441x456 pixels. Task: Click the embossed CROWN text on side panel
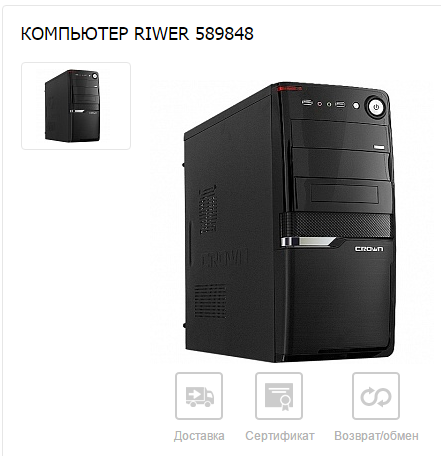tap(224, 259)
